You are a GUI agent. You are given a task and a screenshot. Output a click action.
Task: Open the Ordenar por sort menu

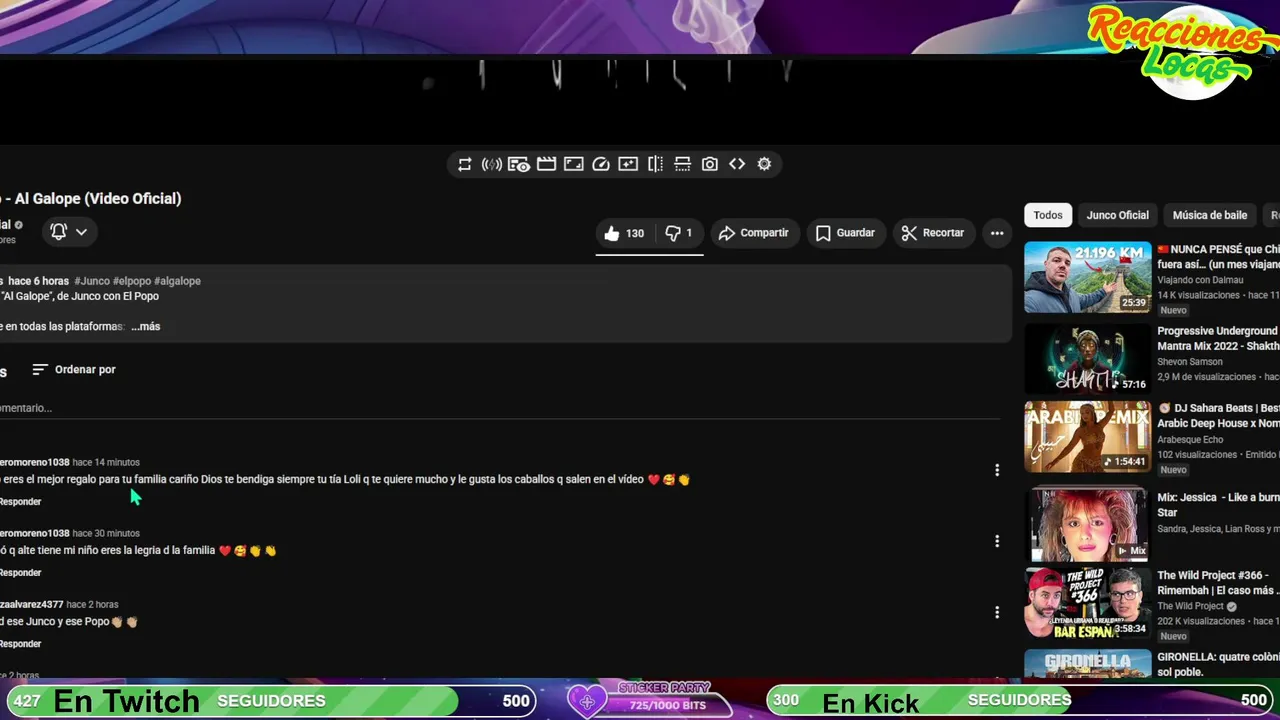coord(74,370)
